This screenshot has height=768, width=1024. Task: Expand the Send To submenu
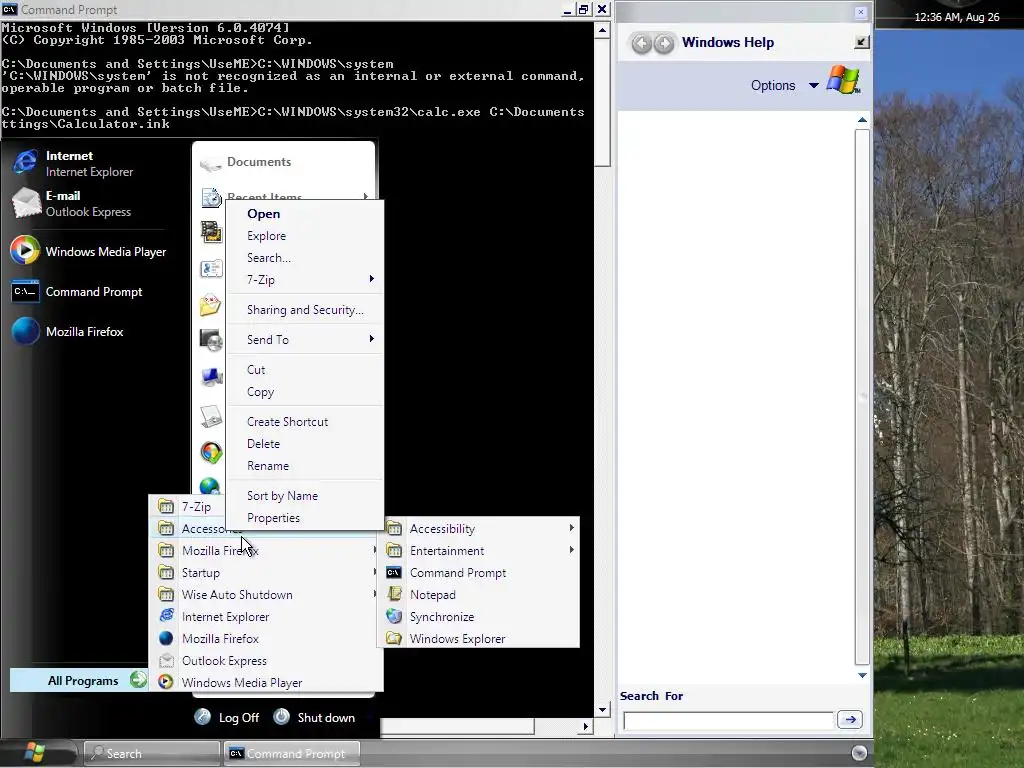pos(304,339)
